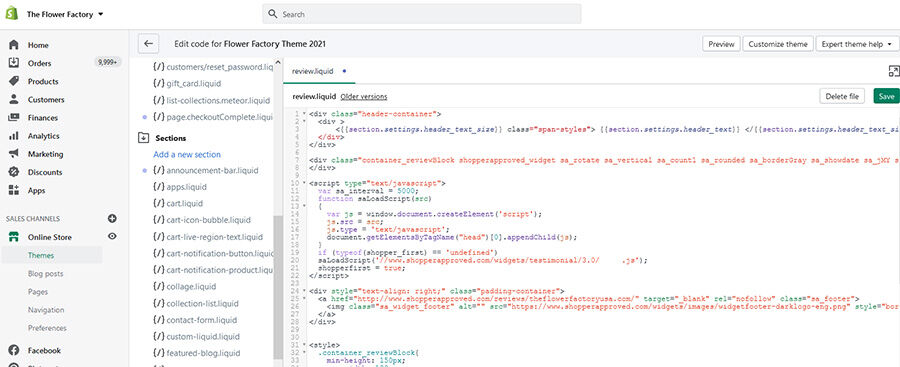Expand editor to fullscreen icon
The width and height of the screenshot is (900, 367).
[893, 71]
